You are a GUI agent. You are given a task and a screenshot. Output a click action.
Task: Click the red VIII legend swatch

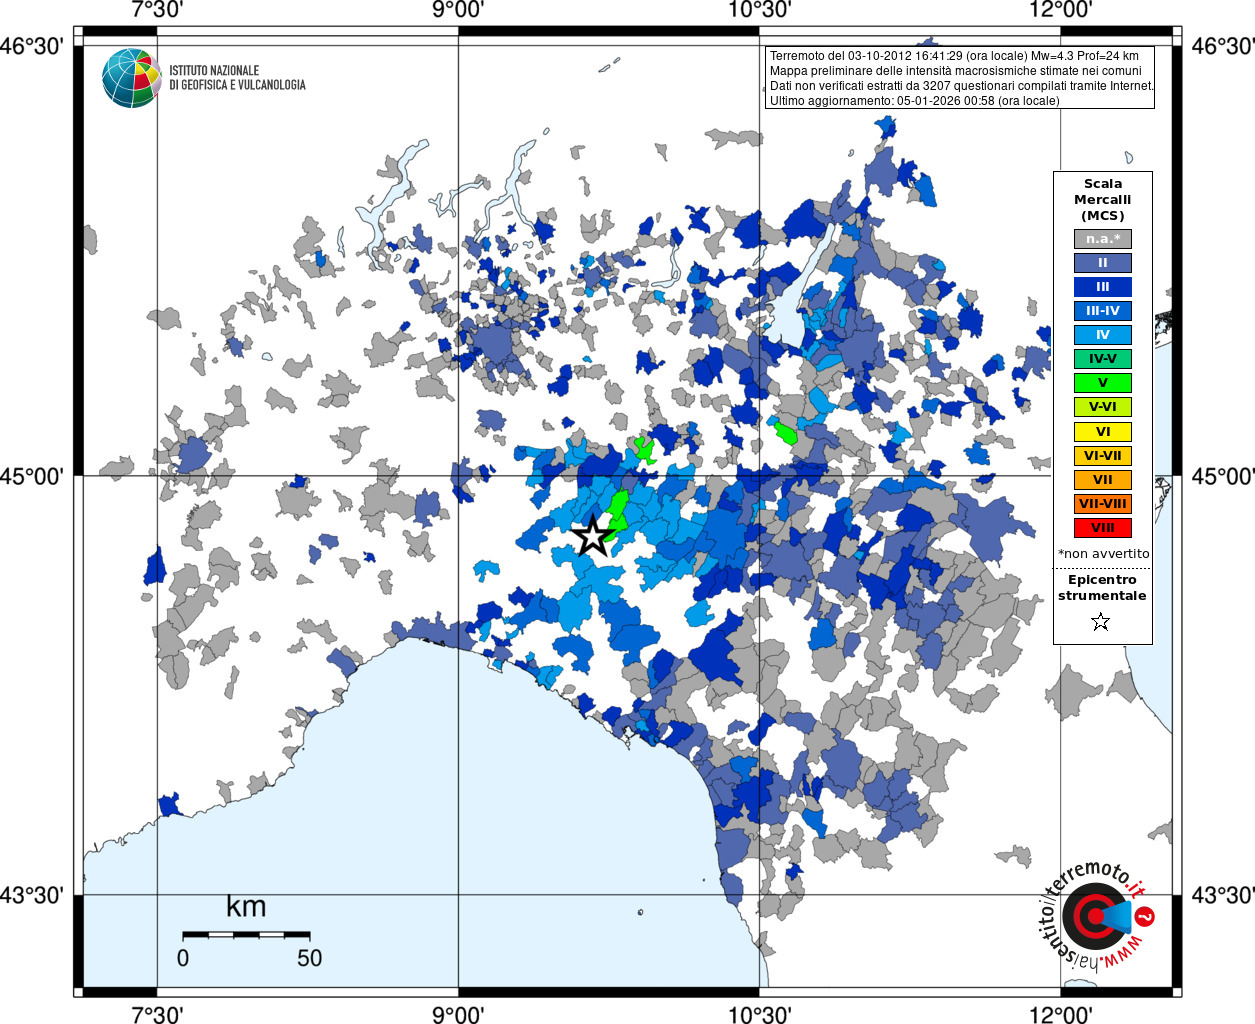click(x=1103, y=528)
